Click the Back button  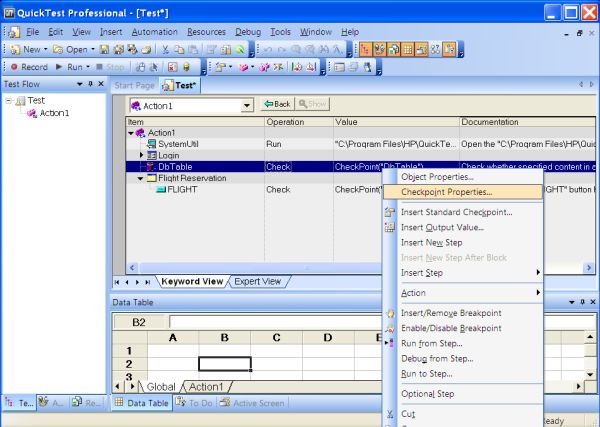click(x=277, y=104)
